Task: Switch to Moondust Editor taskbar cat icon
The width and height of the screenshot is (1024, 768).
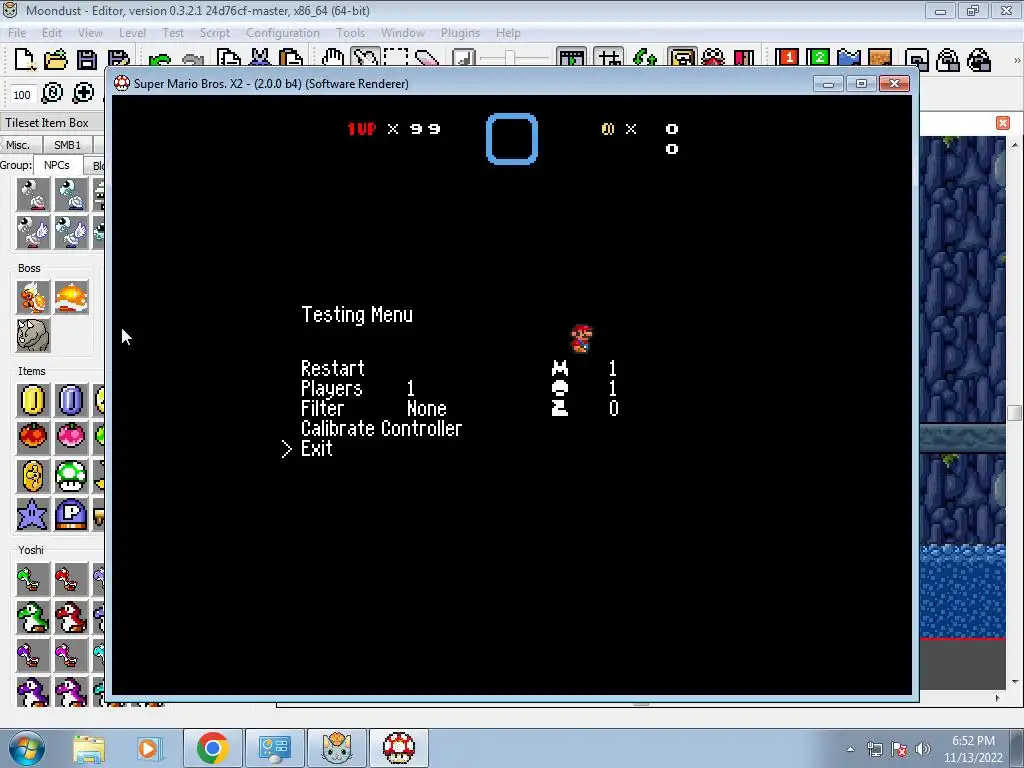Action: click(x=338, y=748)
